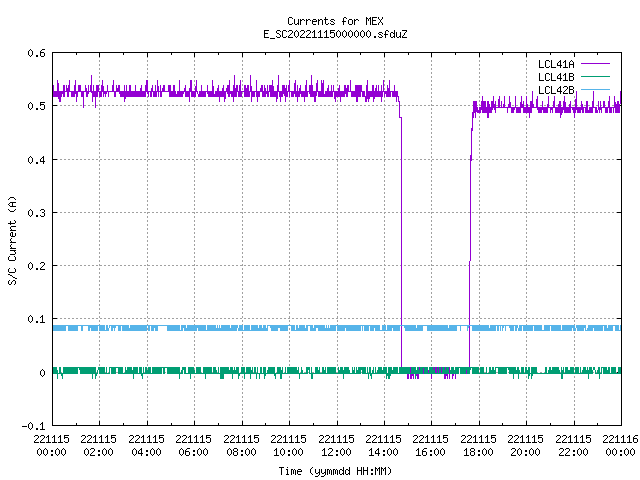Screen dimensions: 640x480
Task: Click the y-axis tick value 0.3
Action: [36, 213]
